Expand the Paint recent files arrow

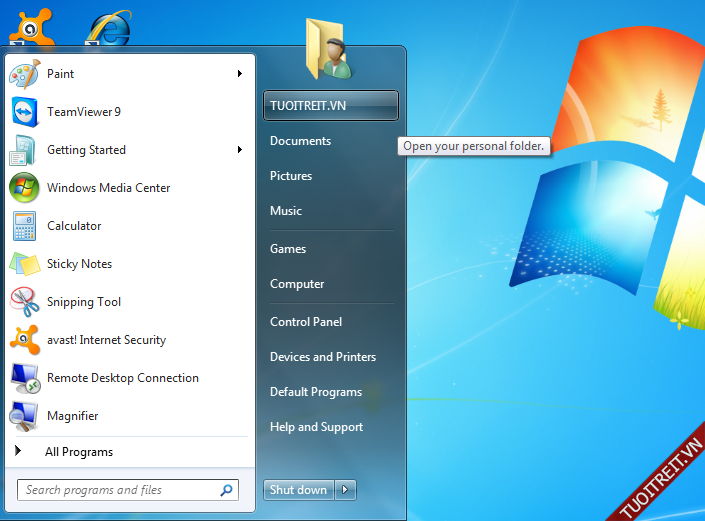pos(240,74)
